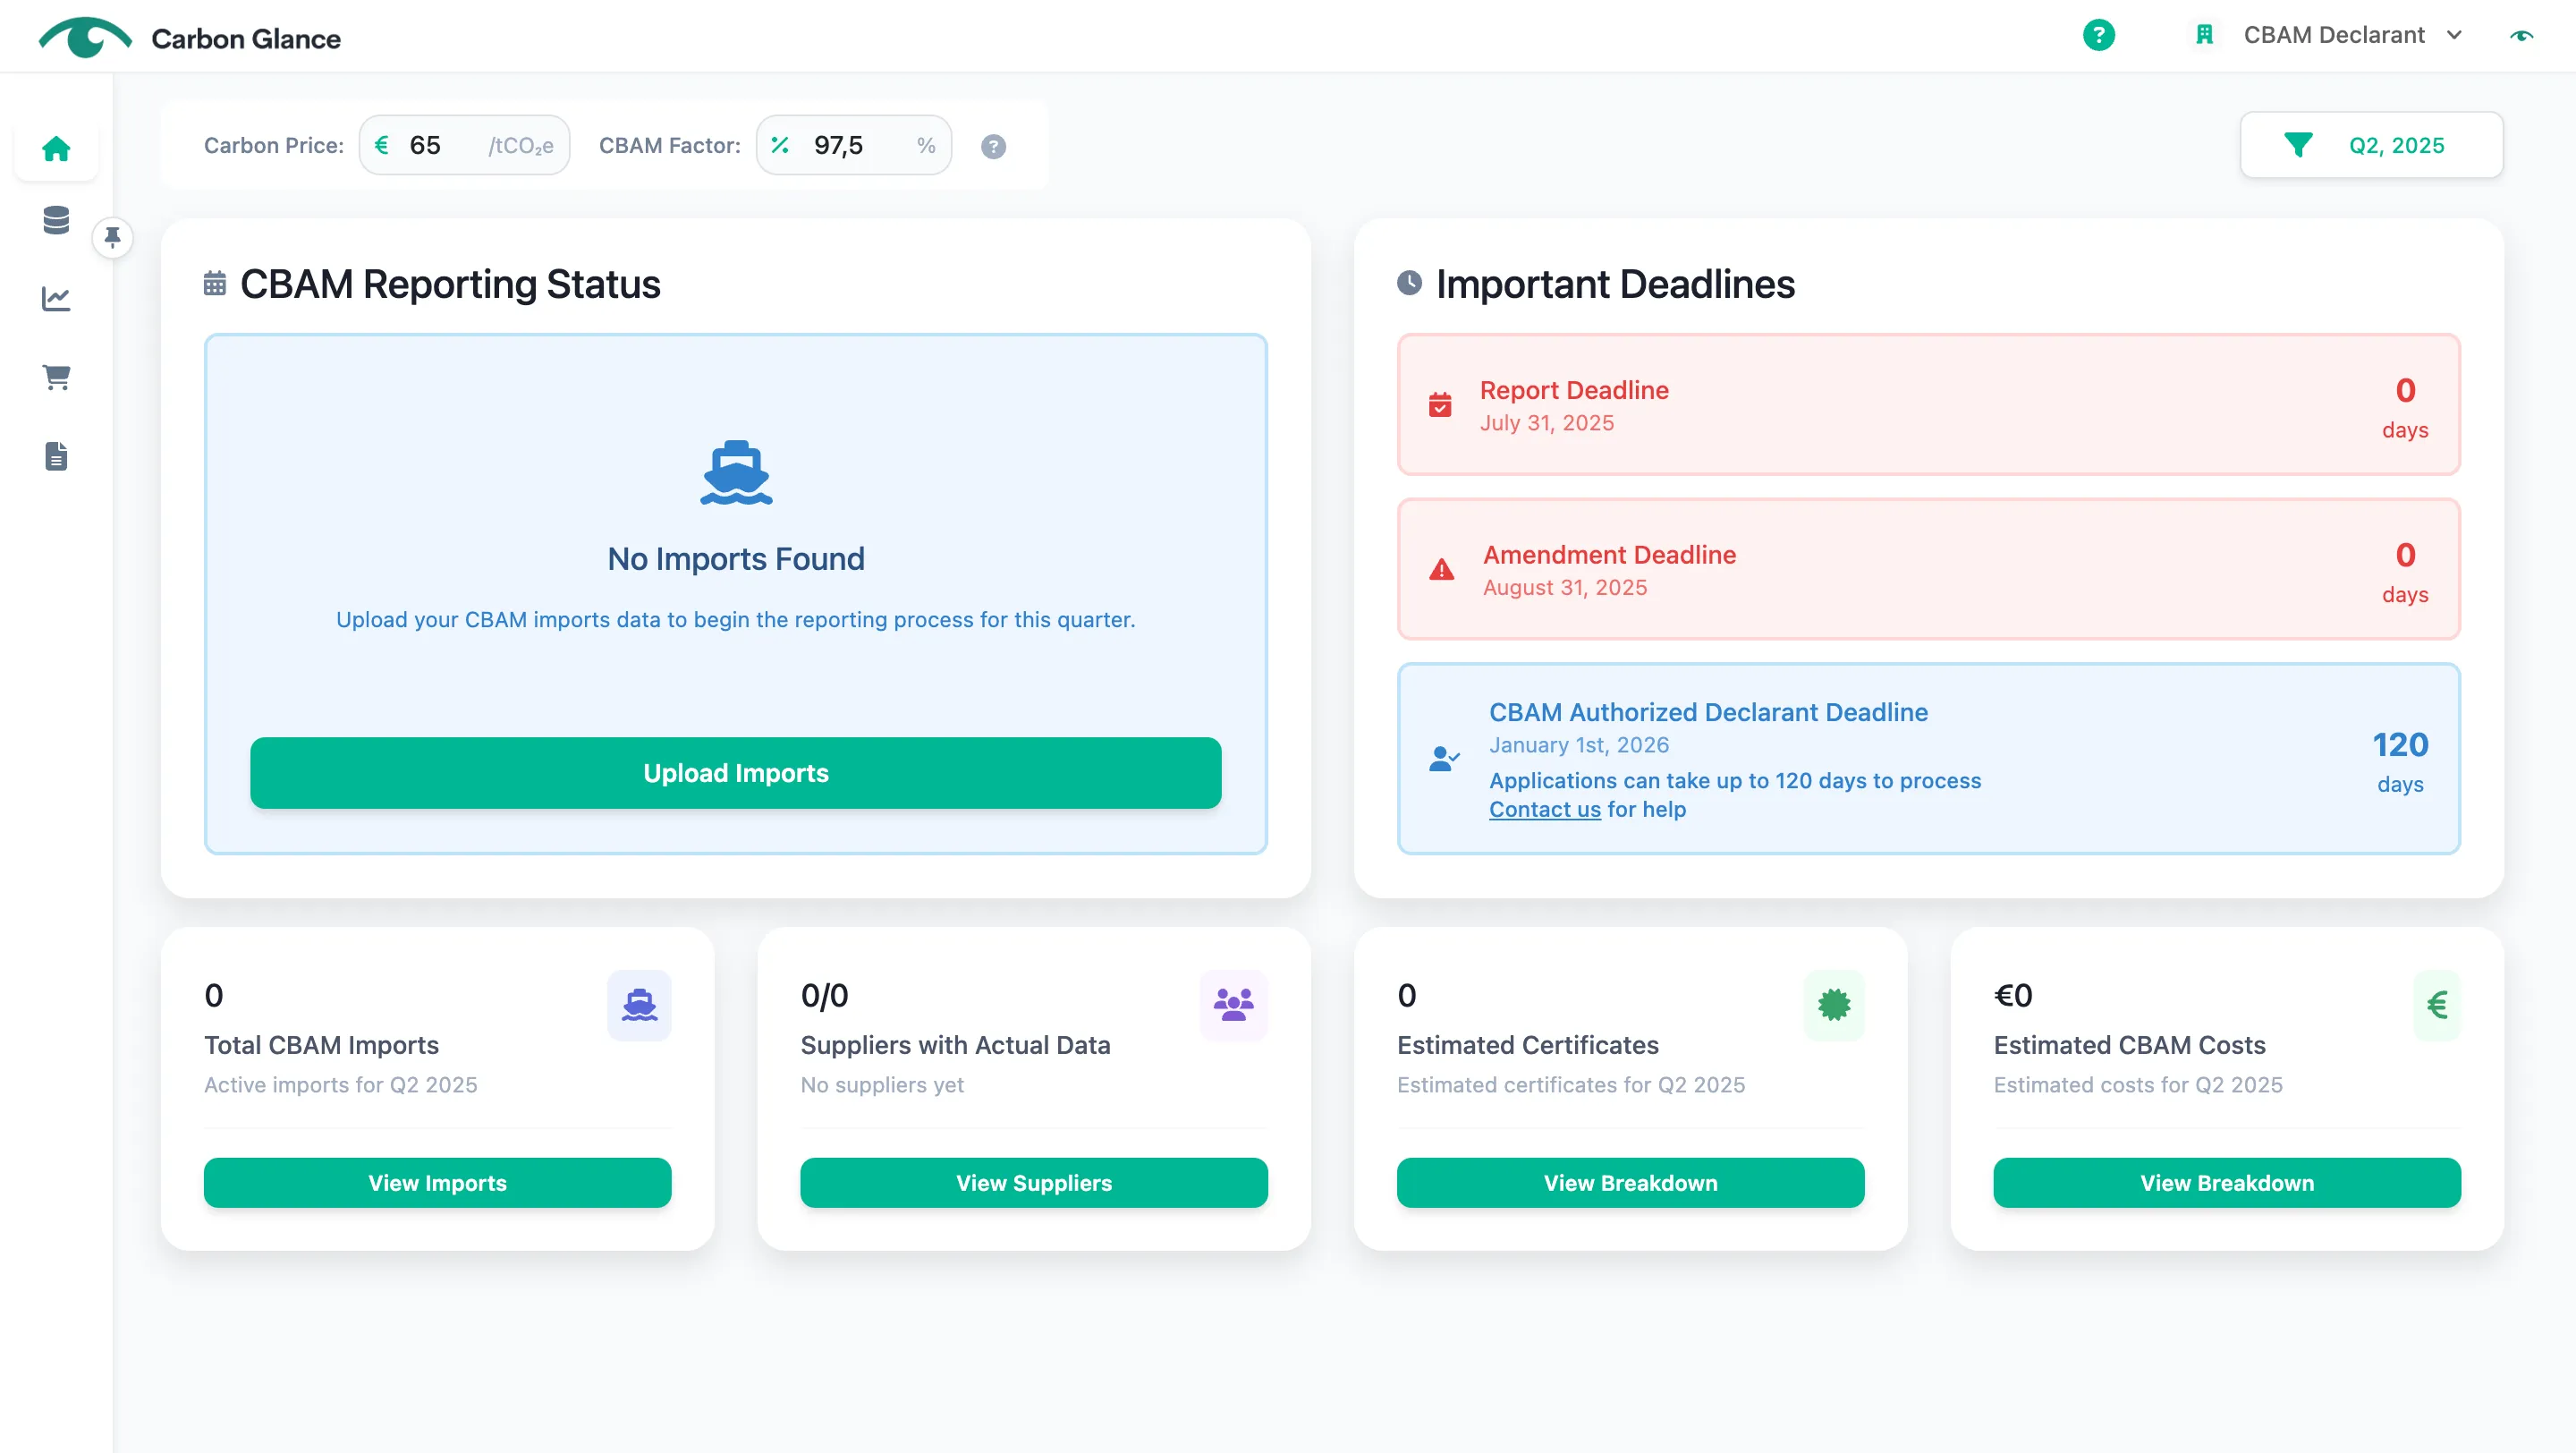The width and height of the screenshot is (2576, 1453).
Task: Click the certificate badge icon in Estimated Certificates card
Action: pyautogui.click(x=1834, y=1005)
